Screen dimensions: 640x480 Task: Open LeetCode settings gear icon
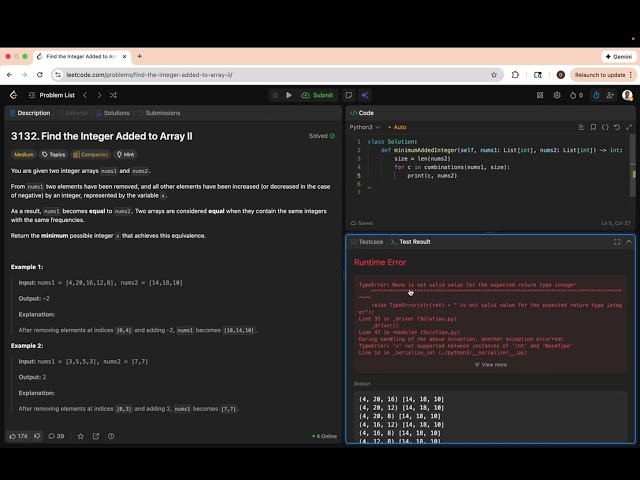(x=556, y=95)
